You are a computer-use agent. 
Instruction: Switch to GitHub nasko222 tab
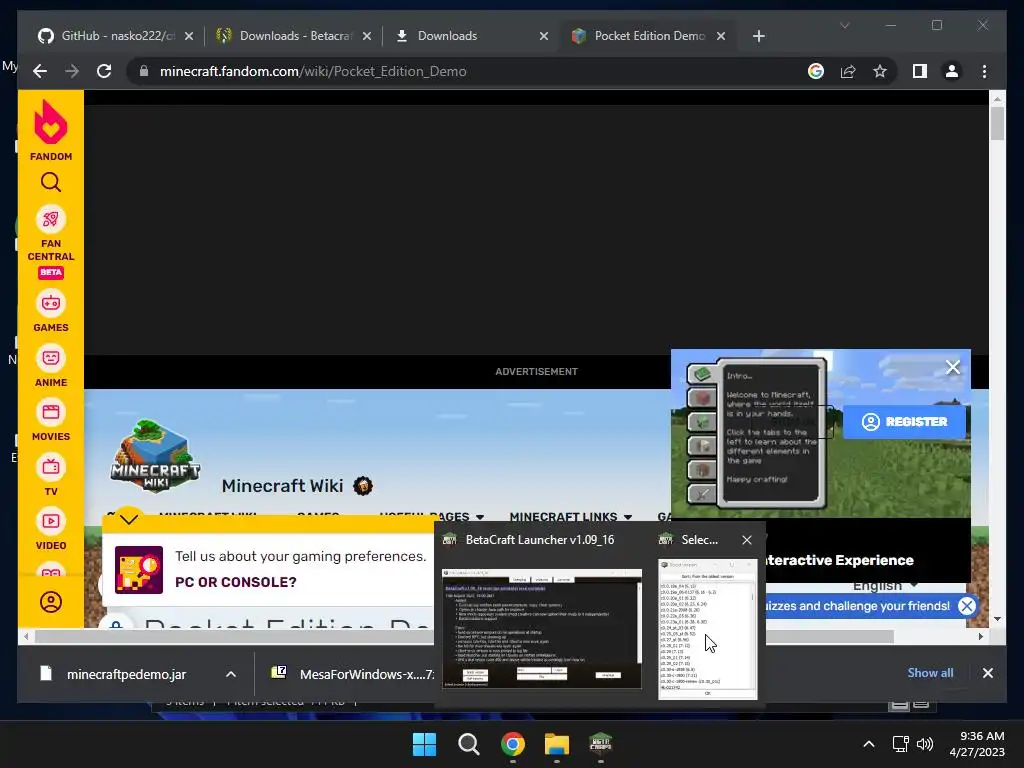[116, 36]
